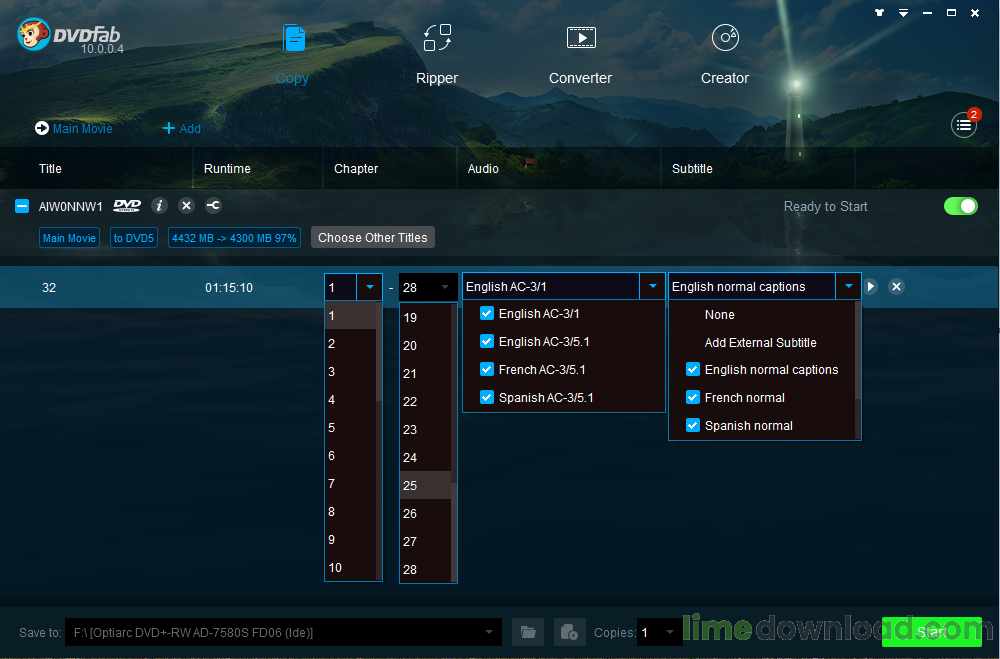Image resolution: width=1000 pixels, height=659 pixels.
Task: Click the Main Movie blue tag
Action: pos(69,238)
